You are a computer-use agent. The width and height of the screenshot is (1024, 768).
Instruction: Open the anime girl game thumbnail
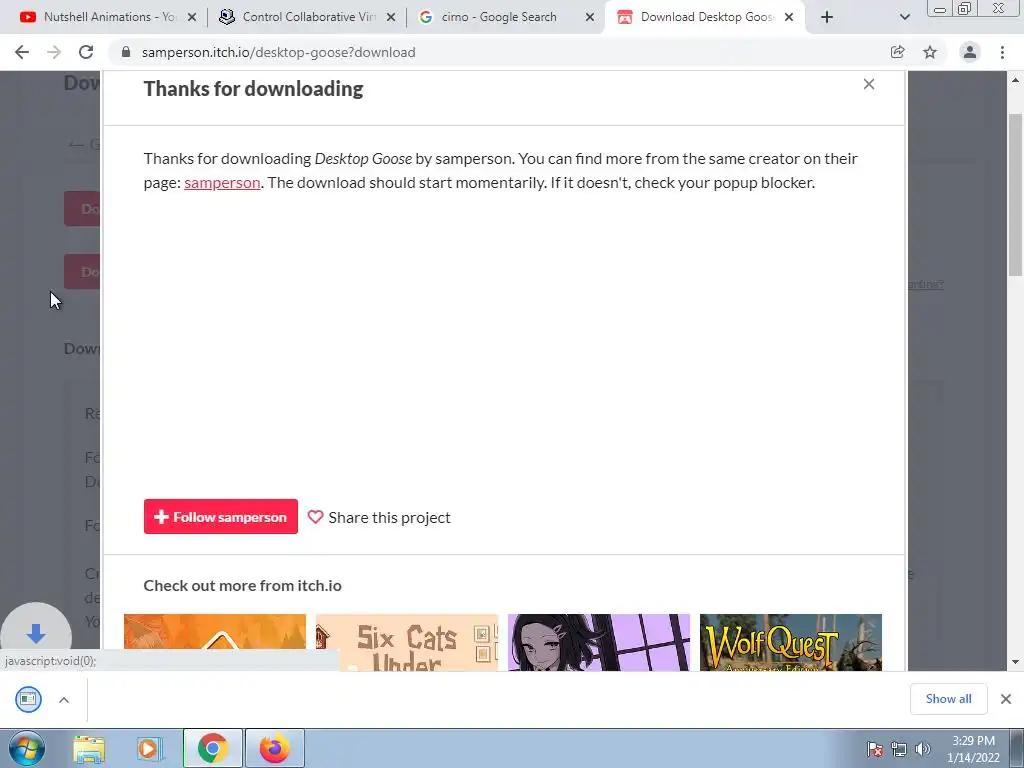[599, 642]
